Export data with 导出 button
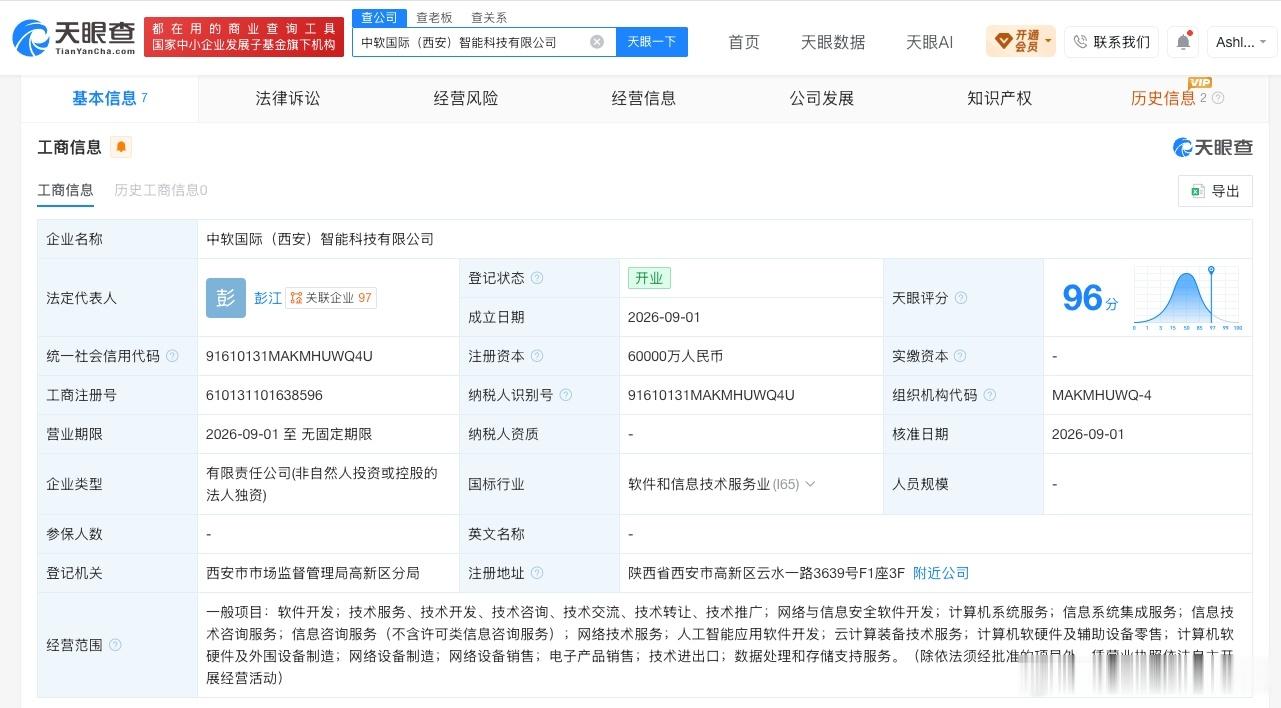Screen dimensions: 1281x708 click(x=1215, y=191)
